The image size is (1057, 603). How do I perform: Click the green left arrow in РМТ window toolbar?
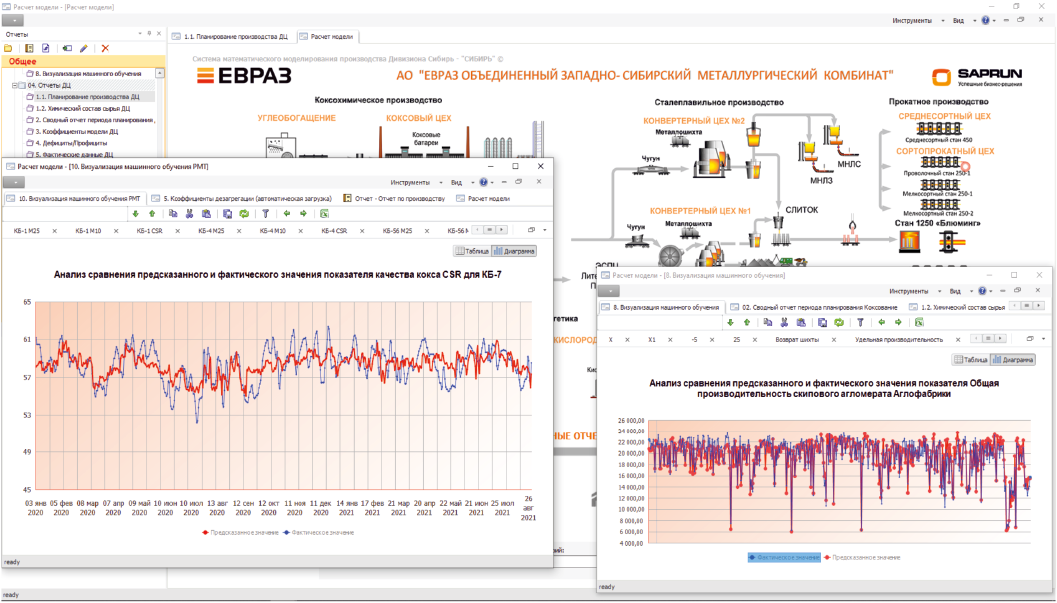[x=287, y=214]
